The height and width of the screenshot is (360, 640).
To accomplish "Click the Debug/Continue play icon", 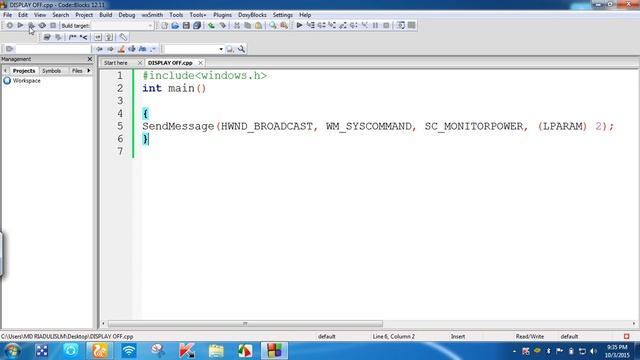I will point(299,25).
